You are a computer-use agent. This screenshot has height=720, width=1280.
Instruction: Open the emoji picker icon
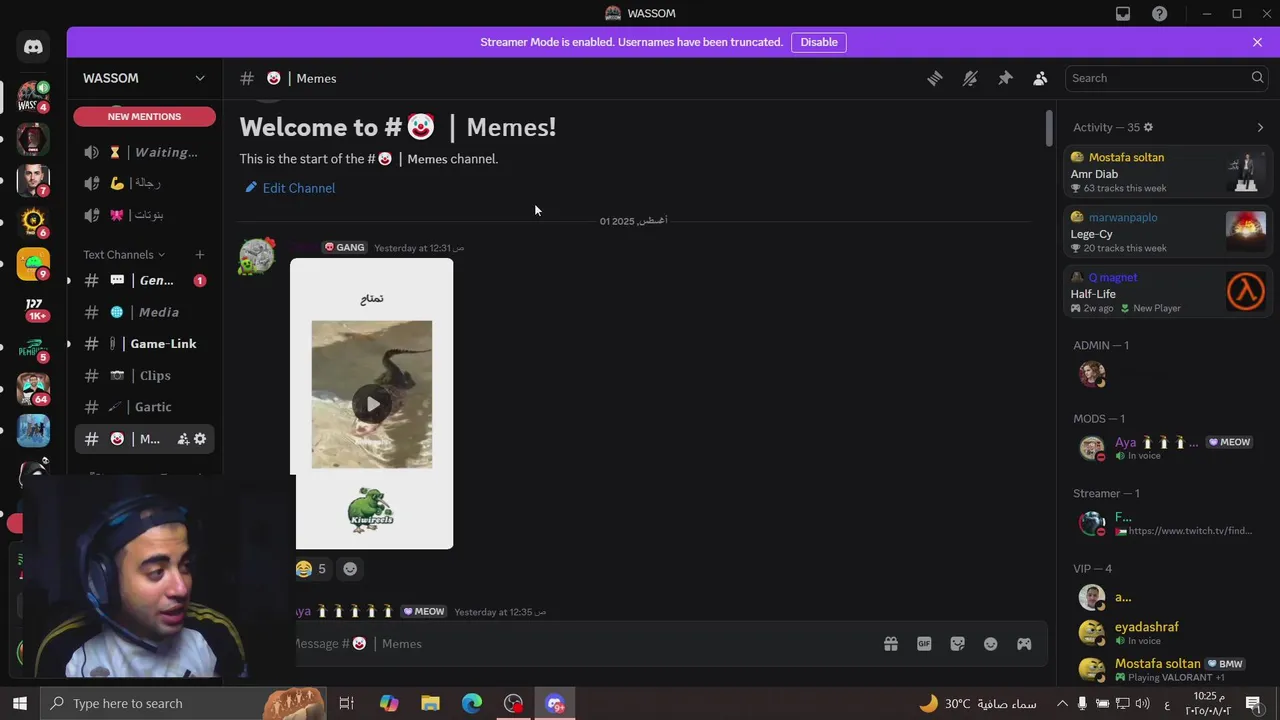pyautogui.click(x=991, y=644)
